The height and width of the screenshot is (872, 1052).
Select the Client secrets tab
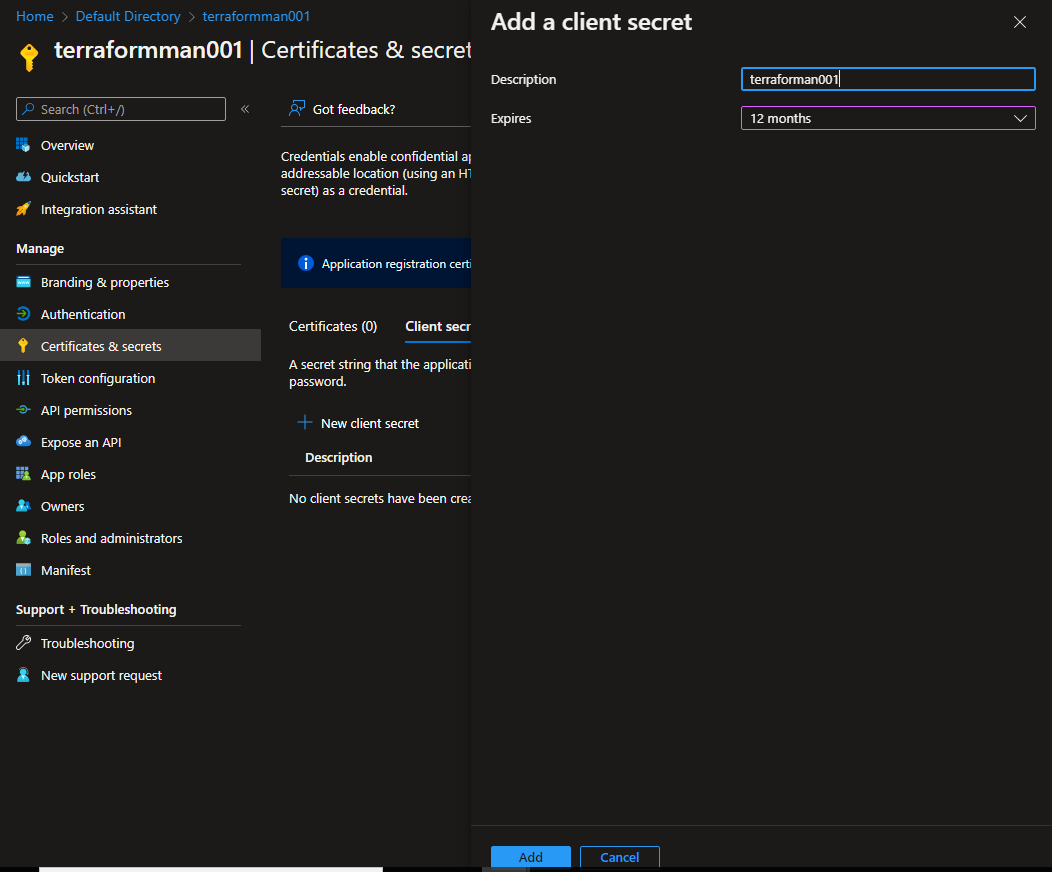click(x=438, y=326)
